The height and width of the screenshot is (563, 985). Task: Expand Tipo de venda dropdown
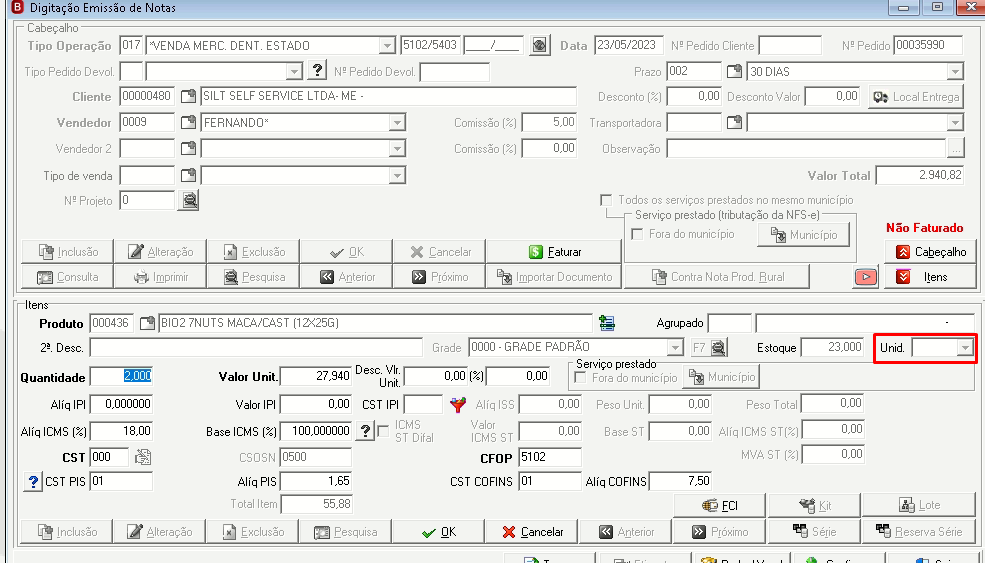[397, 176]
